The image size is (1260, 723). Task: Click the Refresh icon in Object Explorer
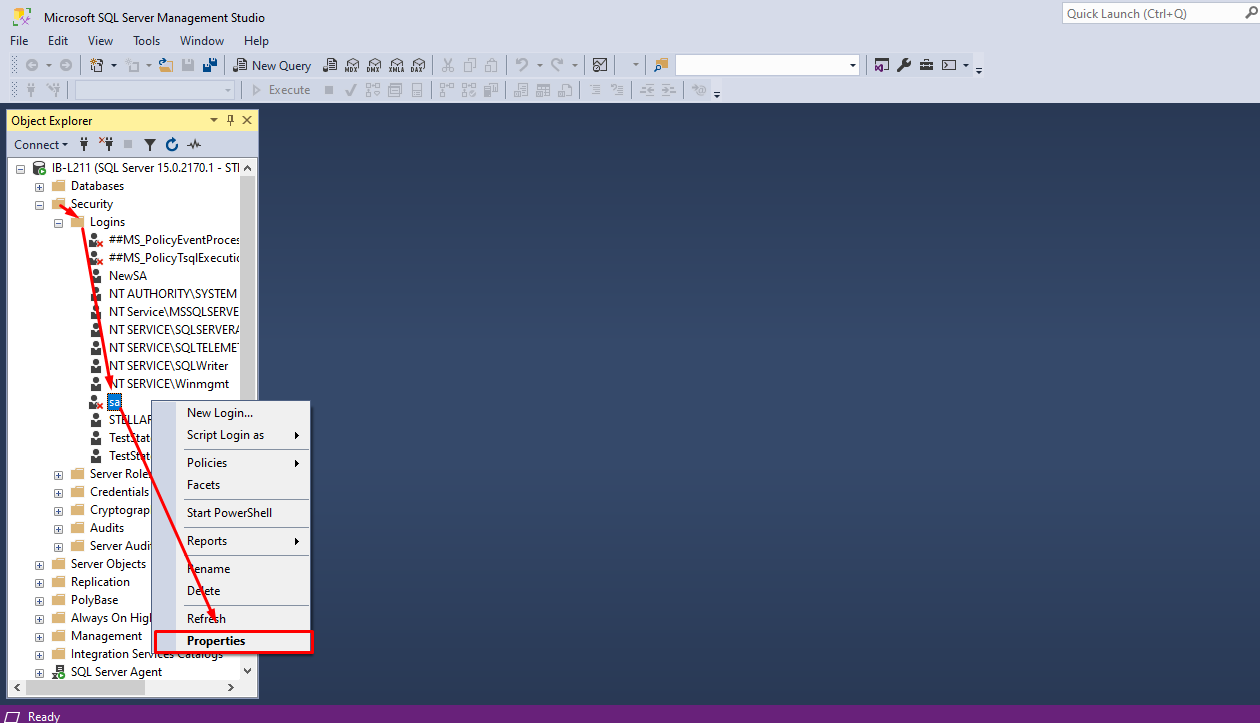pyautogui.click(x=172, y=145)
